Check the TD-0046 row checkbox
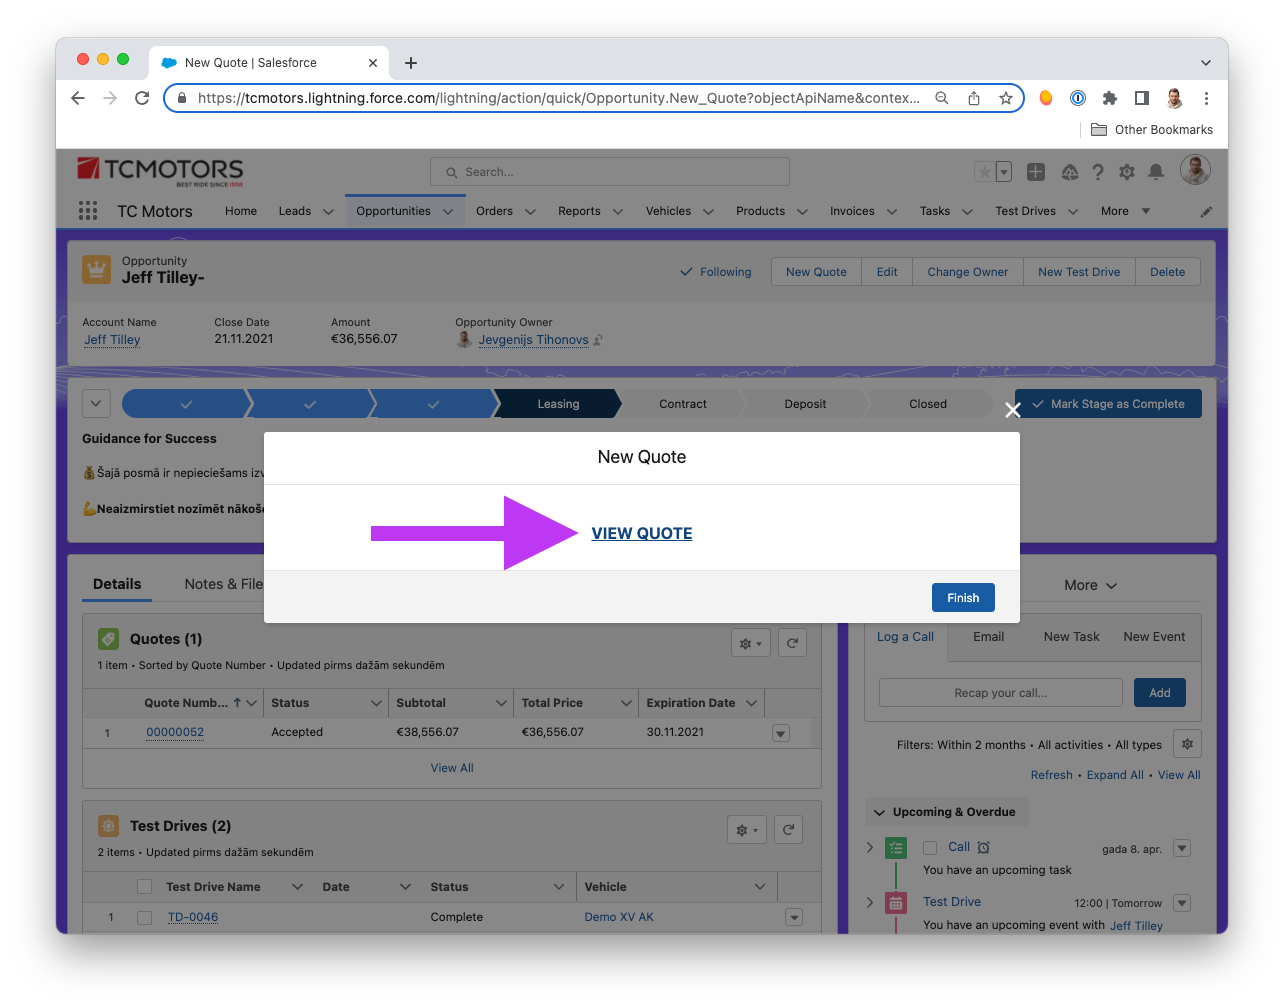This screenshot has width=1284, height=1008. click(x=144, y=917)
